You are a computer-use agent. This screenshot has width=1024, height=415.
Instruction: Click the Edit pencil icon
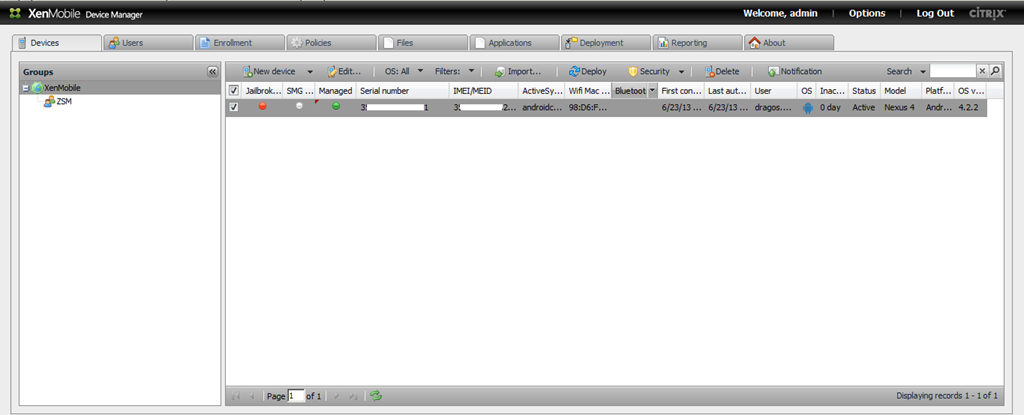[332, 72]
